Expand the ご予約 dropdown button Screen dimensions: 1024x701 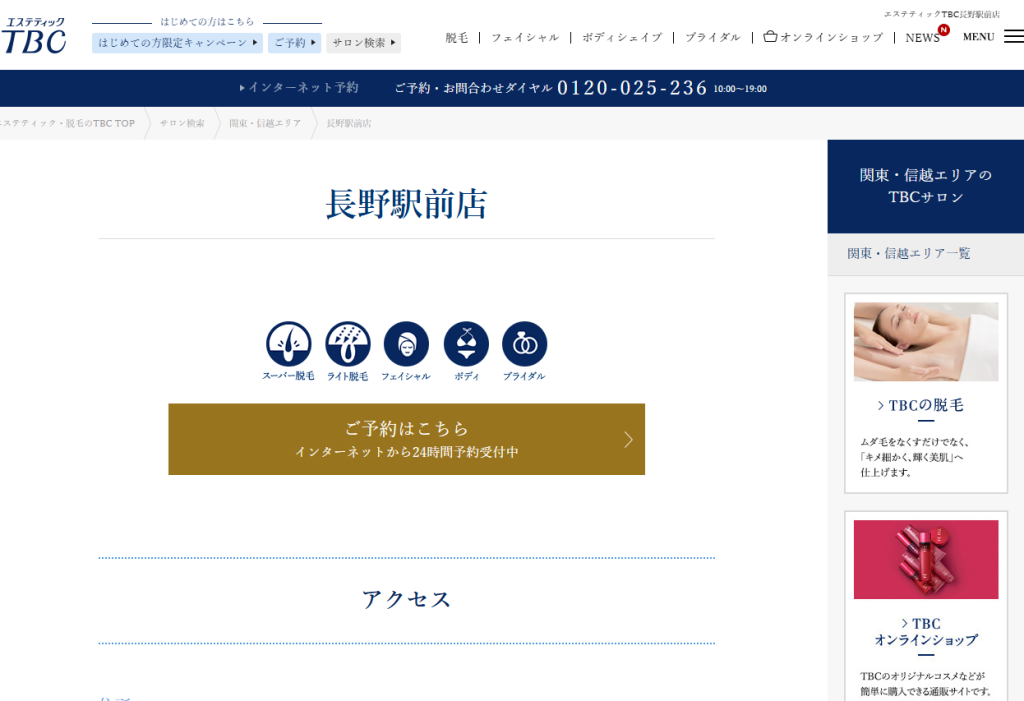point(294,43)
